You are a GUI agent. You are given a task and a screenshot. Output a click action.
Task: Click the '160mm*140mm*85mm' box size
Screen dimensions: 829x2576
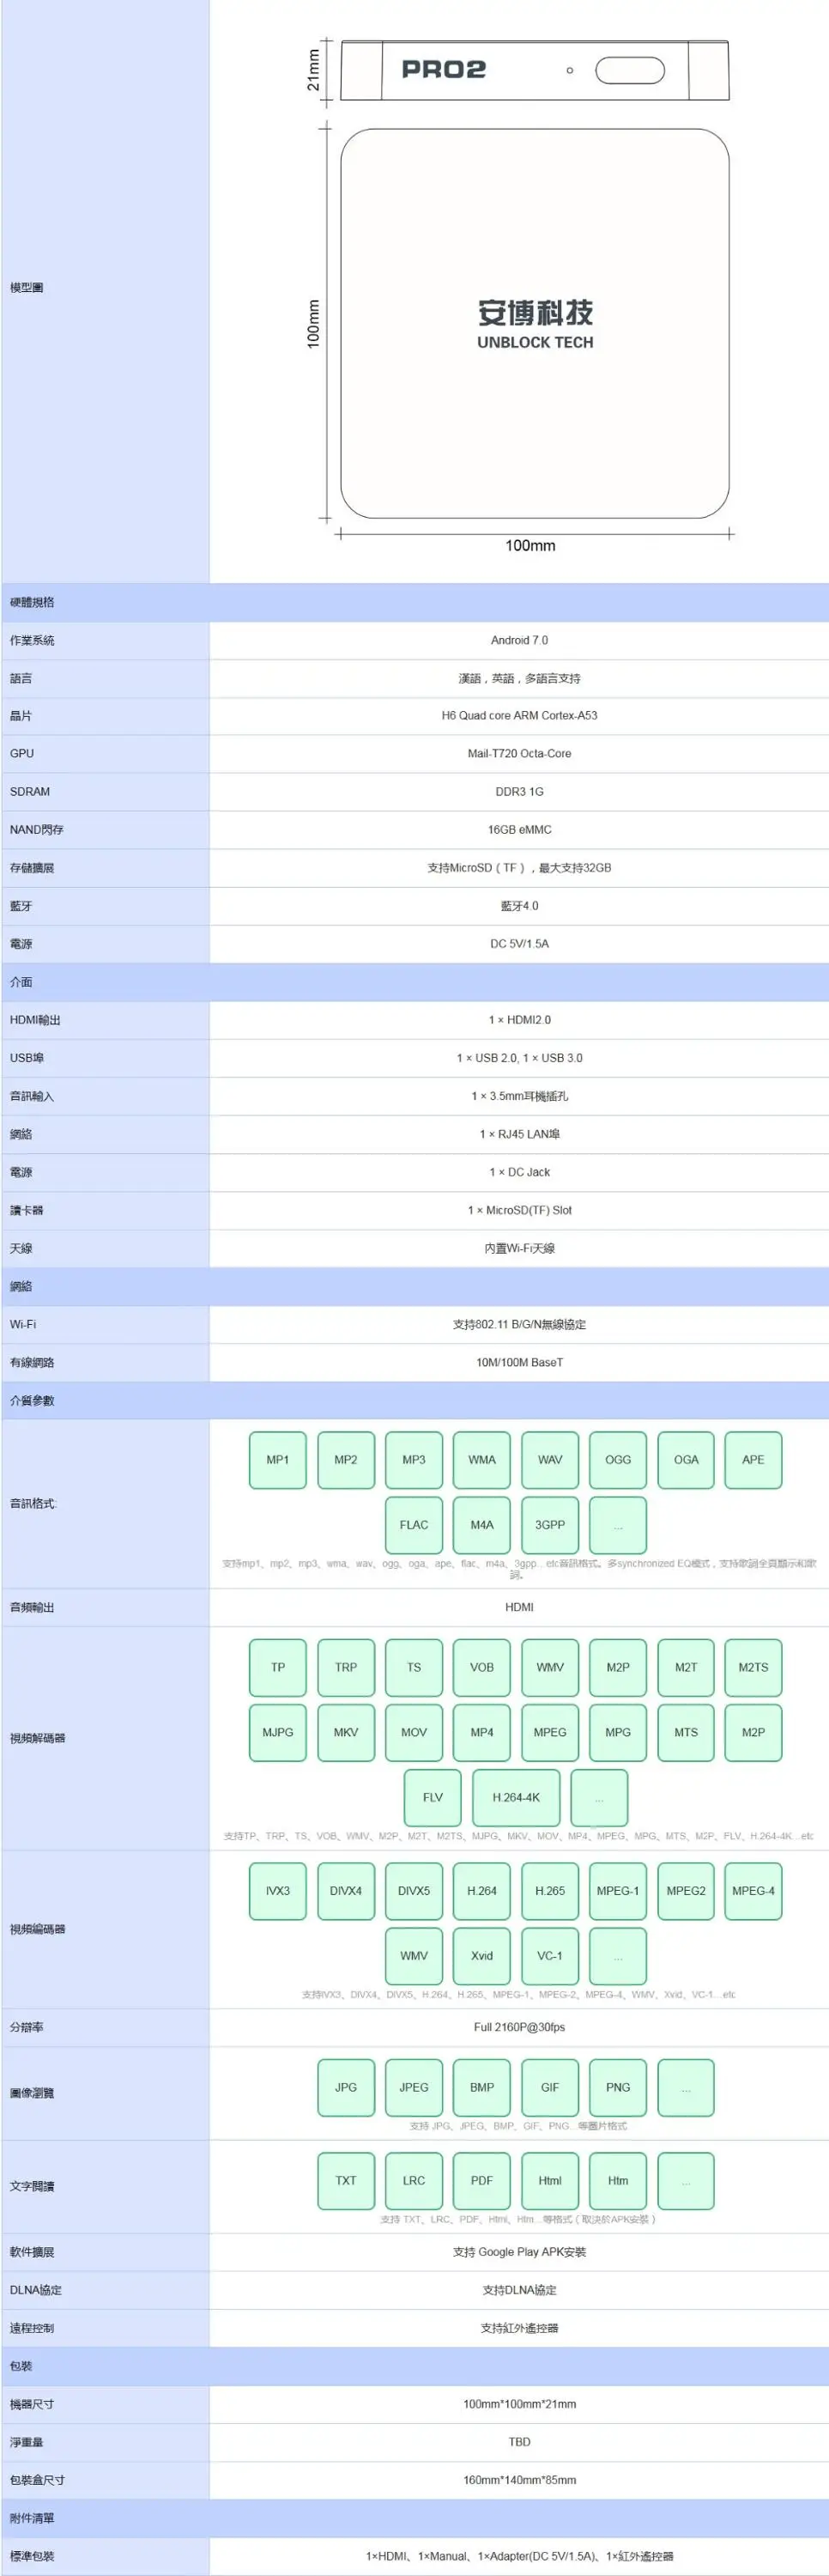click(519, 2480)
